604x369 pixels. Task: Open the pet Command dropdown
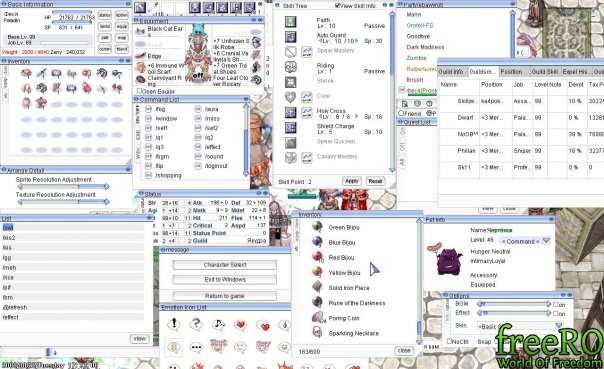click(x=525, y=241)
